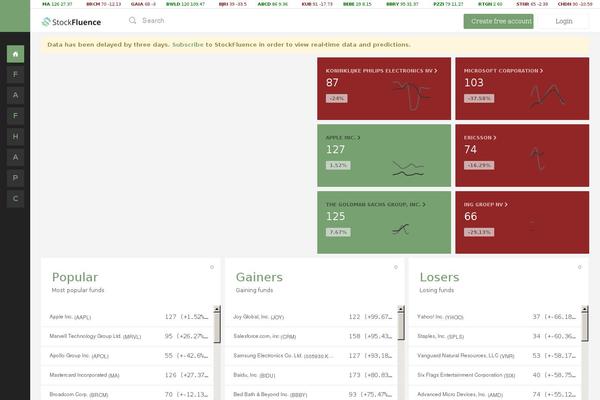
Task: Click the BEBE ticker in the top bar
Action: [357, 4]
